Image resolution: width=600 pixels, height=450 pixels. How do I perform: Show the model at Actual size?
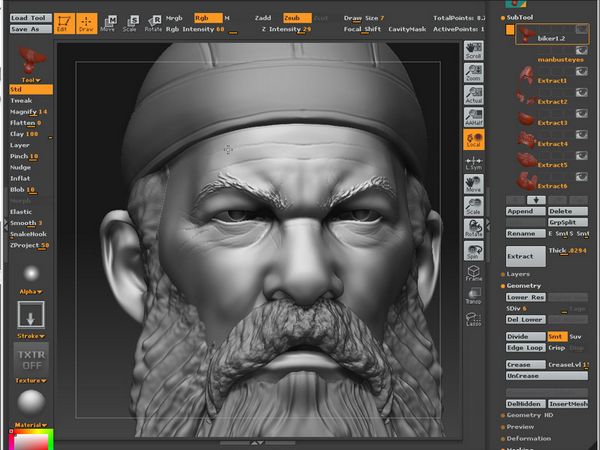(x=474, y=95)
